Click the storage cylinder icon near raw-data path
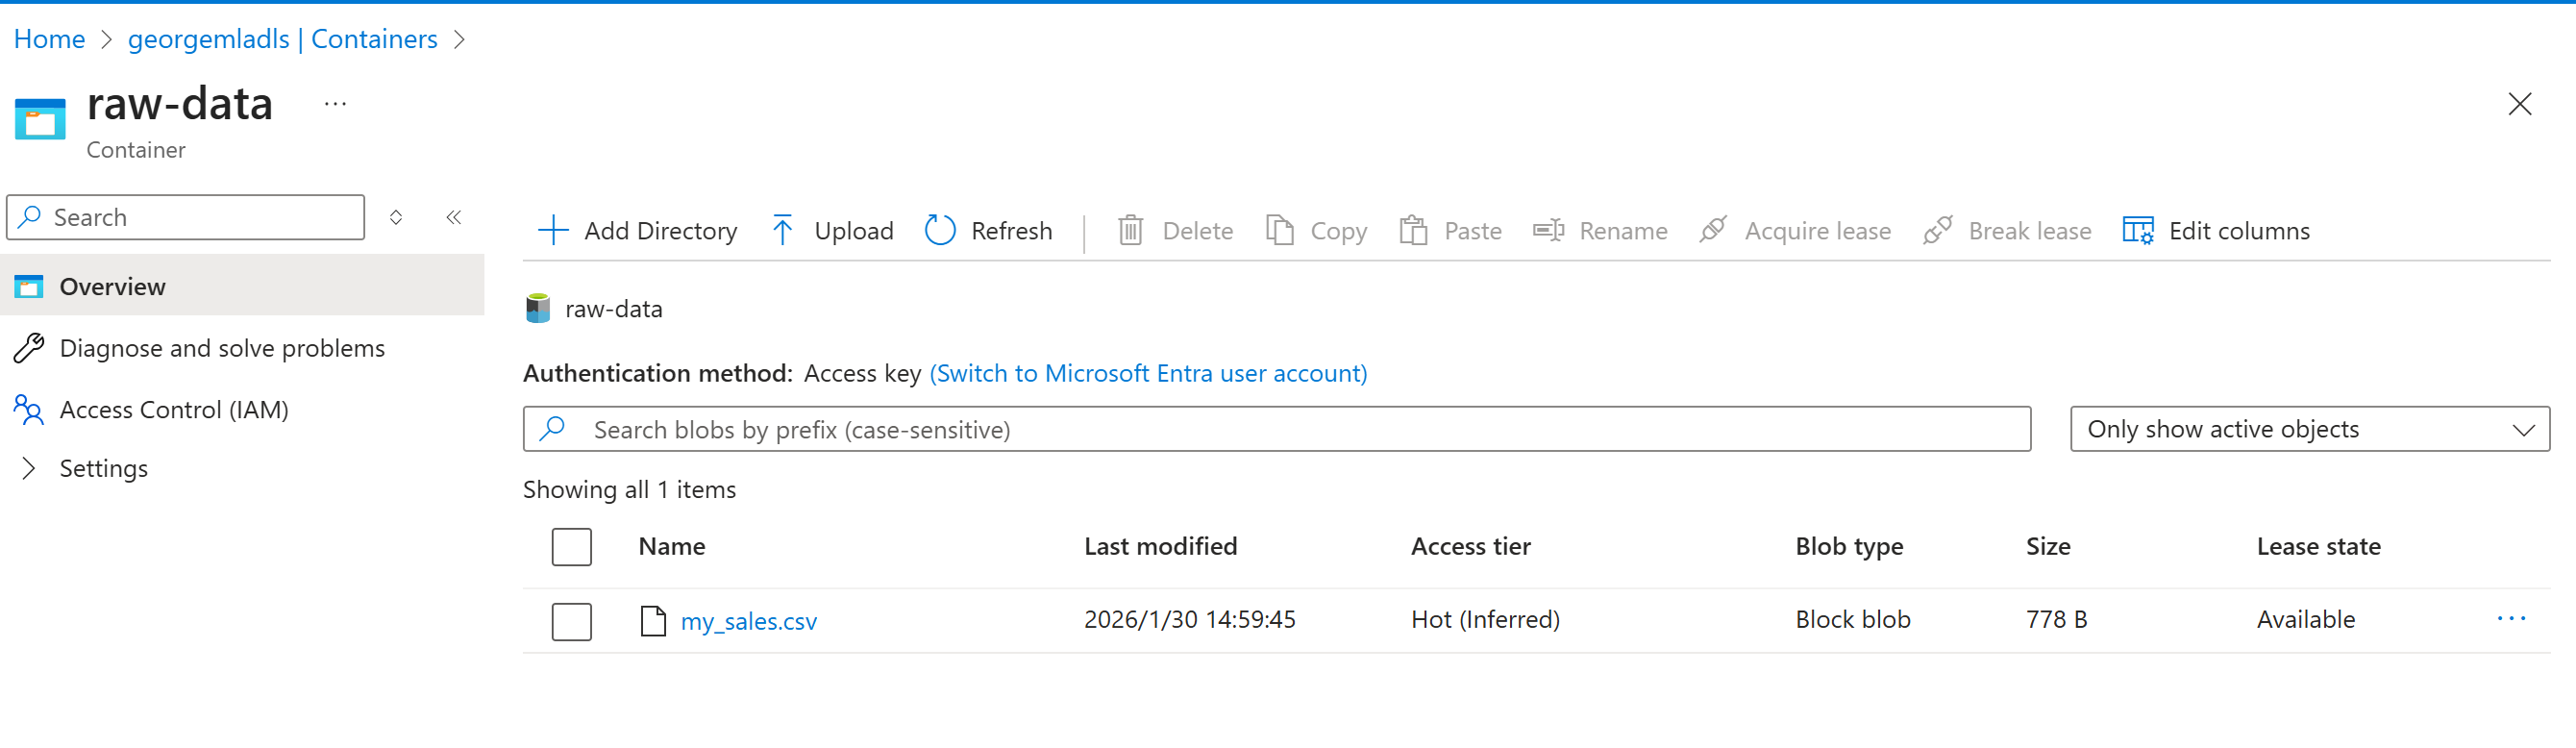 [x=538, y=308]
